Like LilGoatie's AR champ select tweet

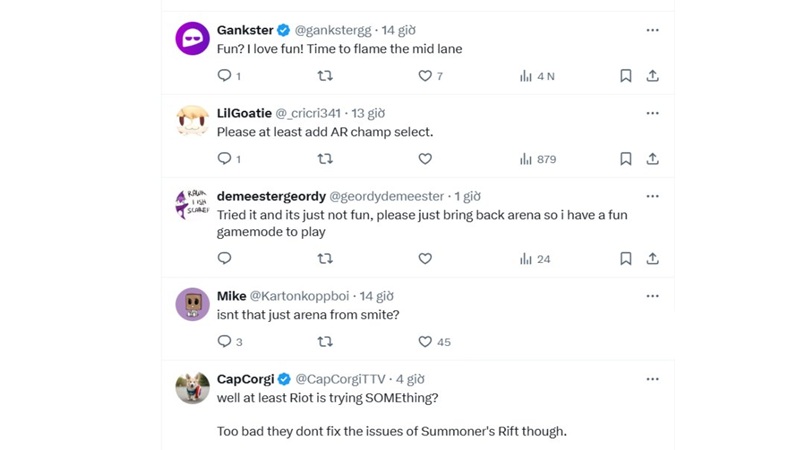click(x=425, y=159)
